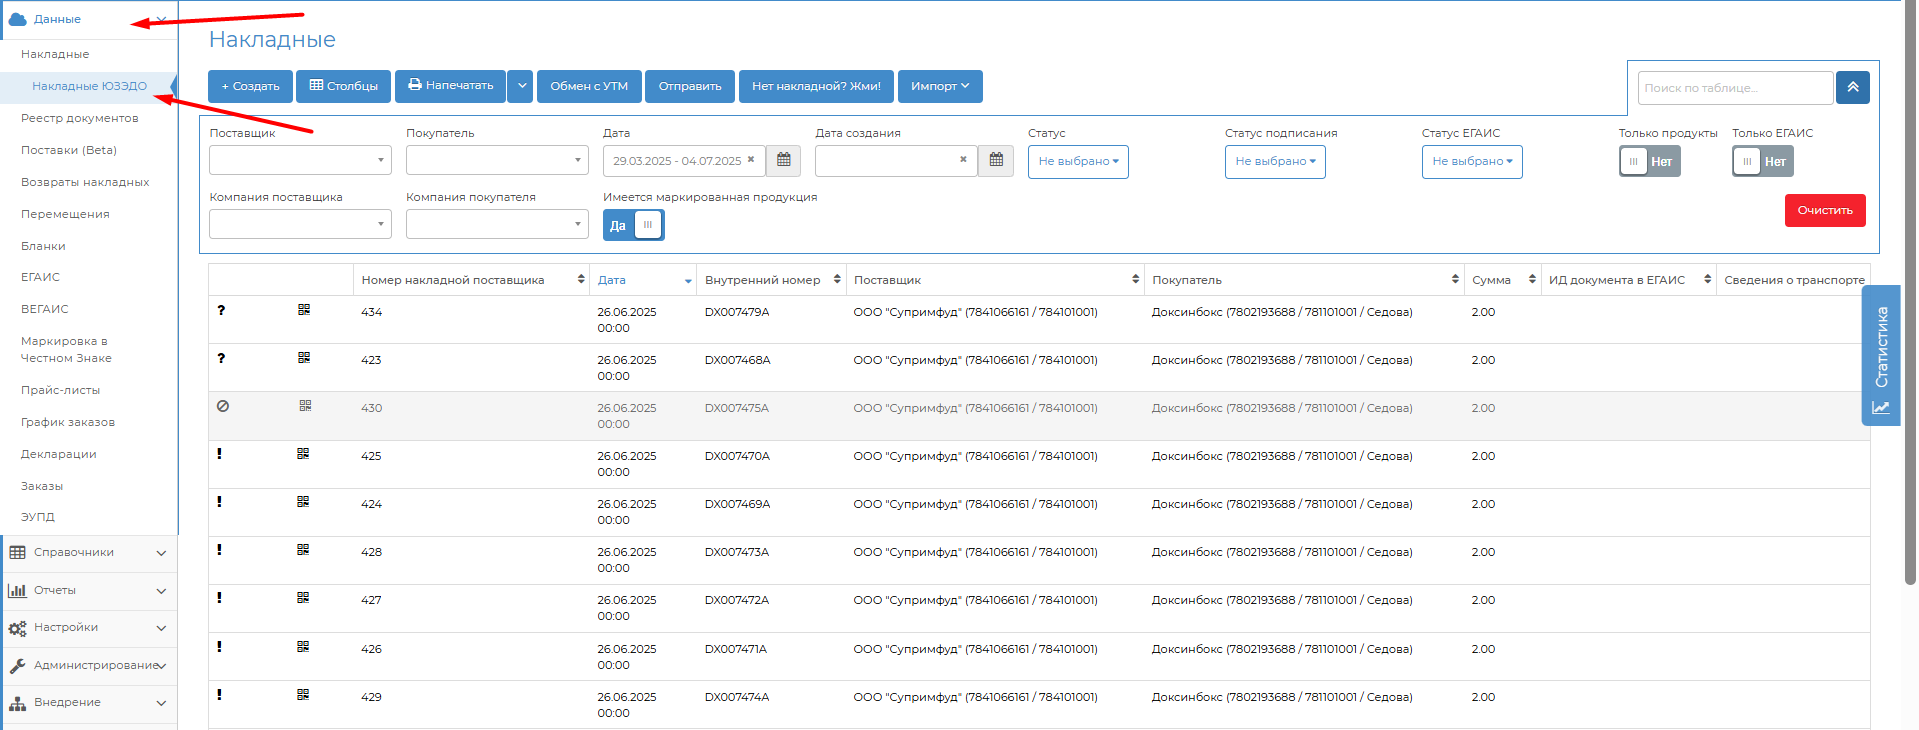Switch off Имеется маркированная продукция toggle

pyautogui.click(x=633, y=226)
